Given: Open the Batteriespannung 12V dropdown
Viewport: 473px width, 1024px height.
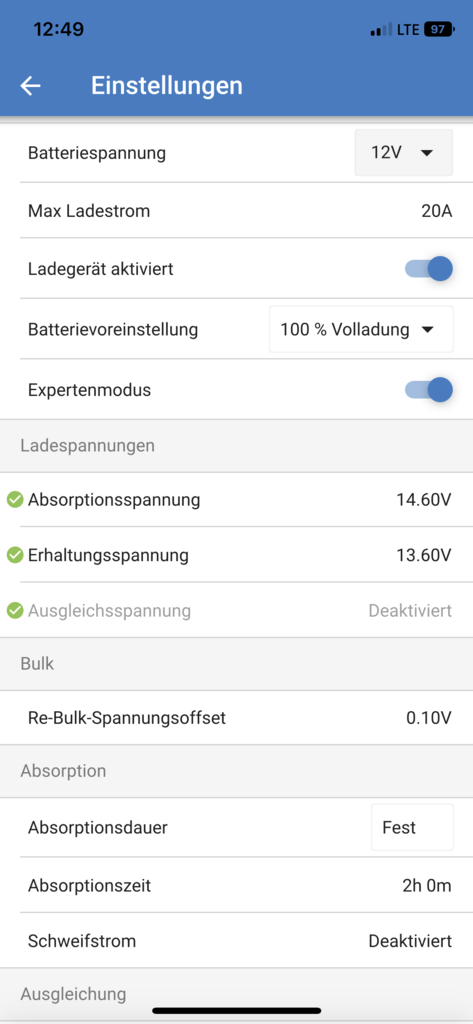Looking at the screenshot, I should click(x=403, y=153).
